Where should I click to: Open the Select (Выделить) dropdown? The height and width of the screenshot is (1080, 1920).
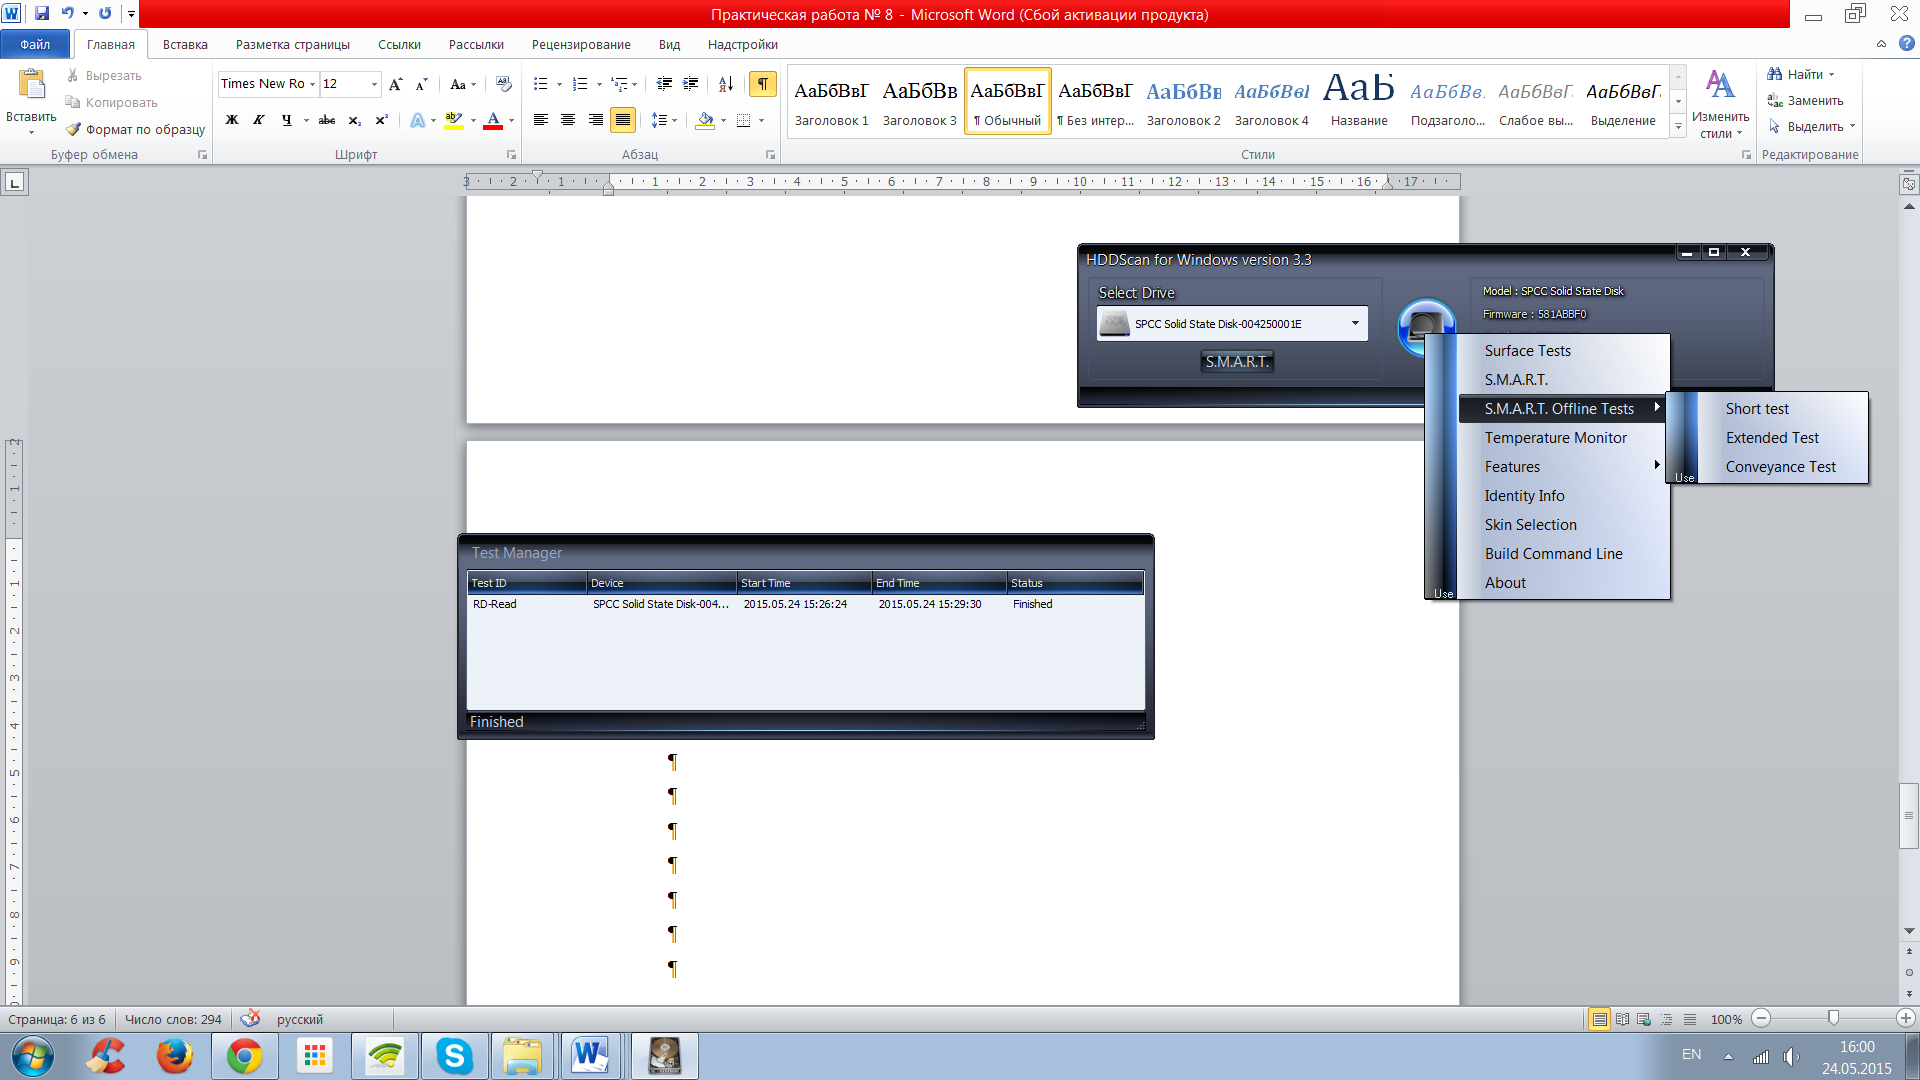[1811, 126]
